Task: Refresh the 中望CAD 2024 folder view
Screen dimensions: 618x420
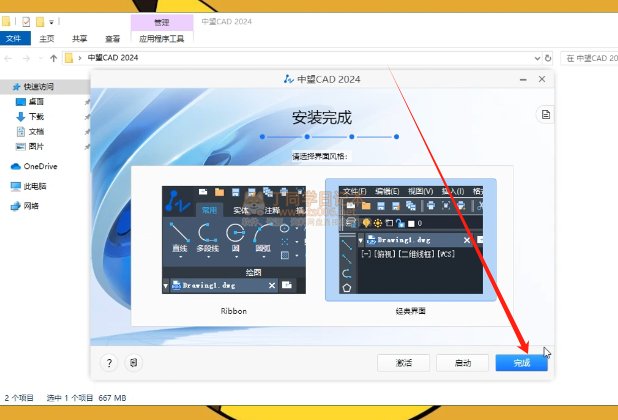Action: (548, 58)
